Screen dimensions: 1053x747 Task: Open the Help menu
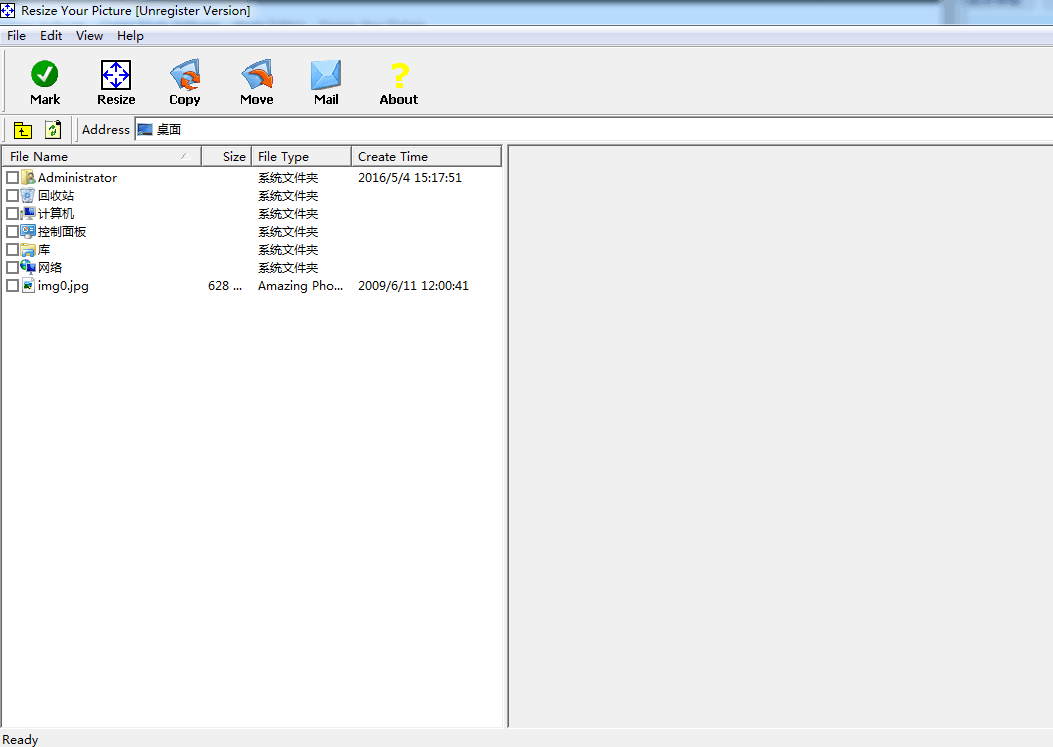(130, 35)
